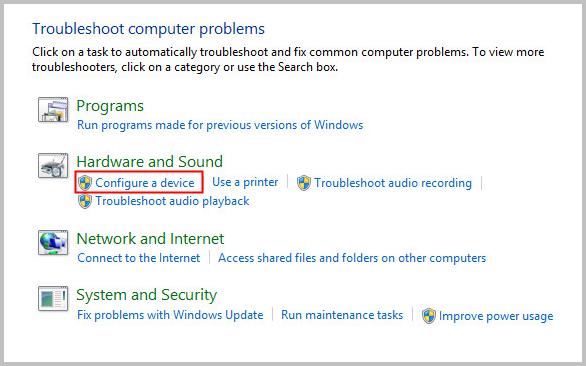Click the Hardware and Sound category icon
This screenshot has height=366, width=586.
click(53, 166)
